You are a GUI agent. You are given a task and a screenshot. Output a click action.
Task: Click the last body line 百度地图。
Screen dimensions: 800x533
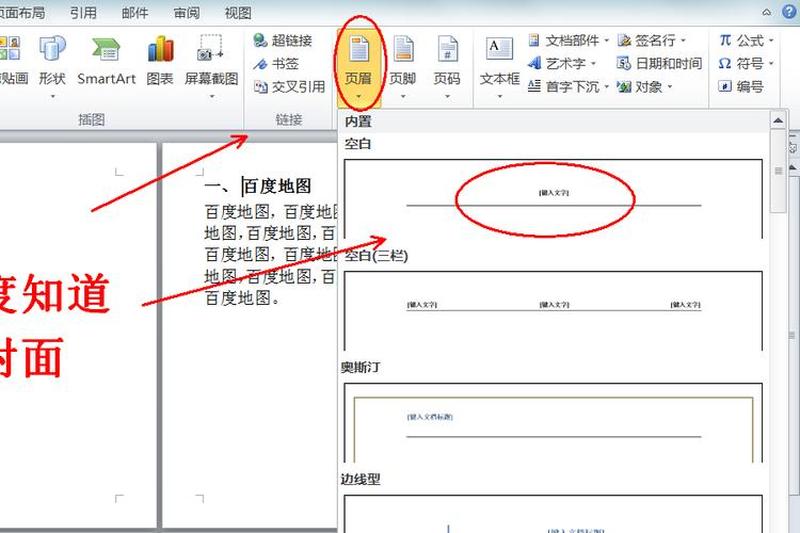pyautogui.click(x=242, y=297)
